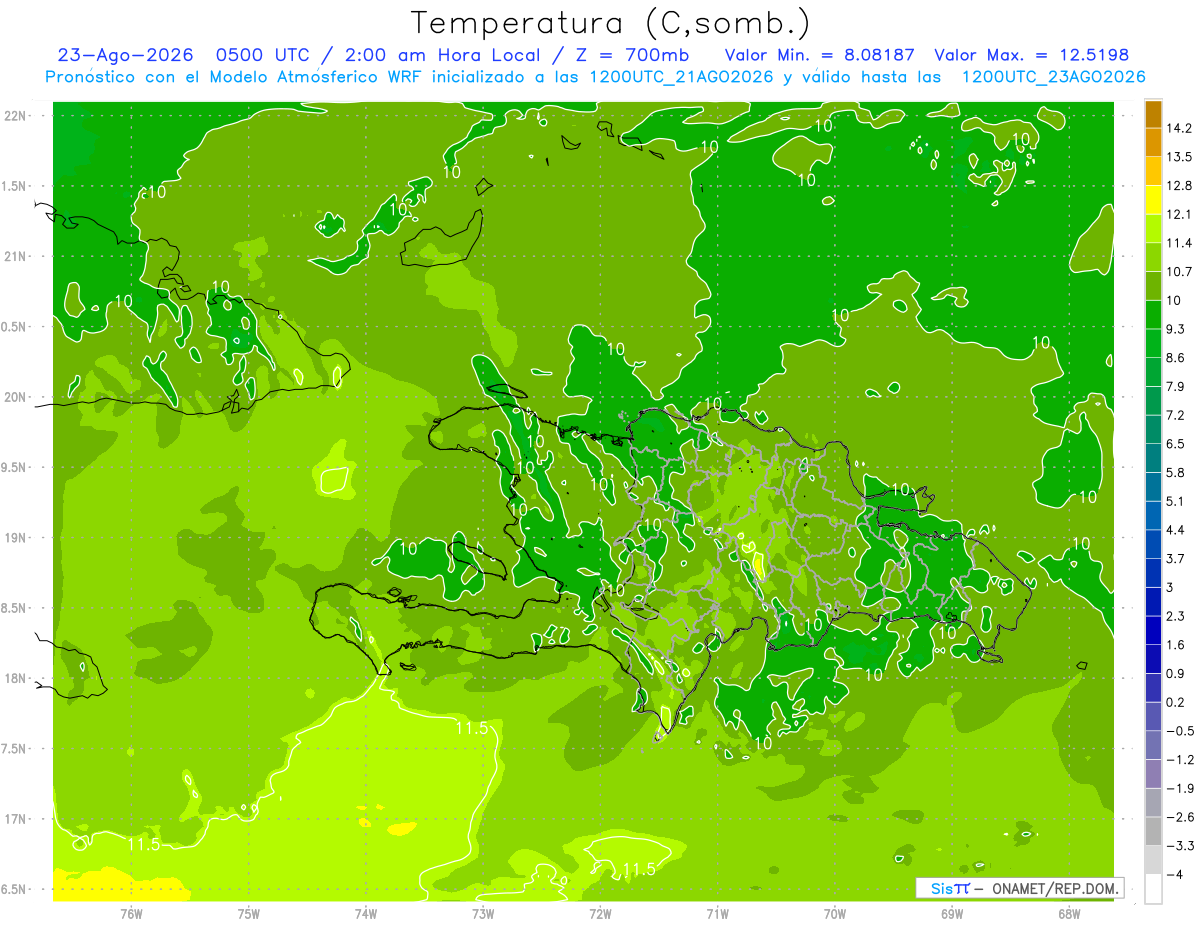
Task: Click the validity text '1200UTC_23AGO2026'
Action: [x=1053, y=77]
